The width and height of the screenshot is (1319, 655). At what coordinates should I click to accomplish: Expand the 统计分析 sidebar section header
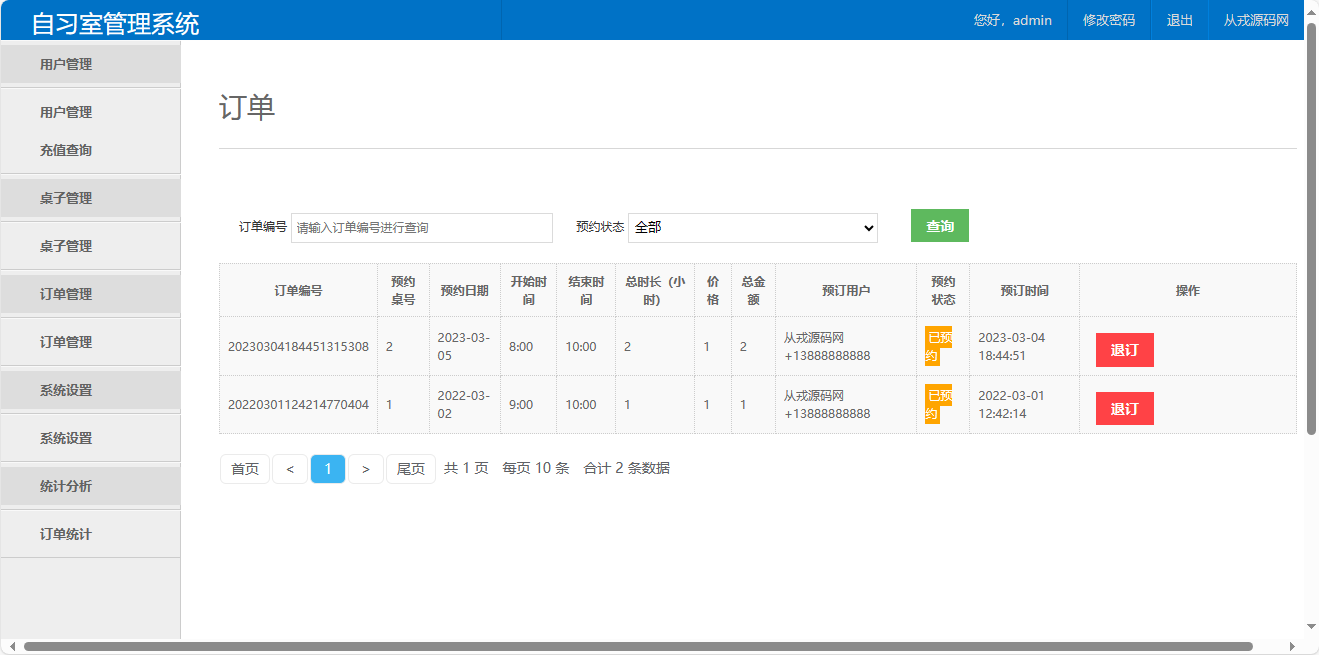[66, 486]
